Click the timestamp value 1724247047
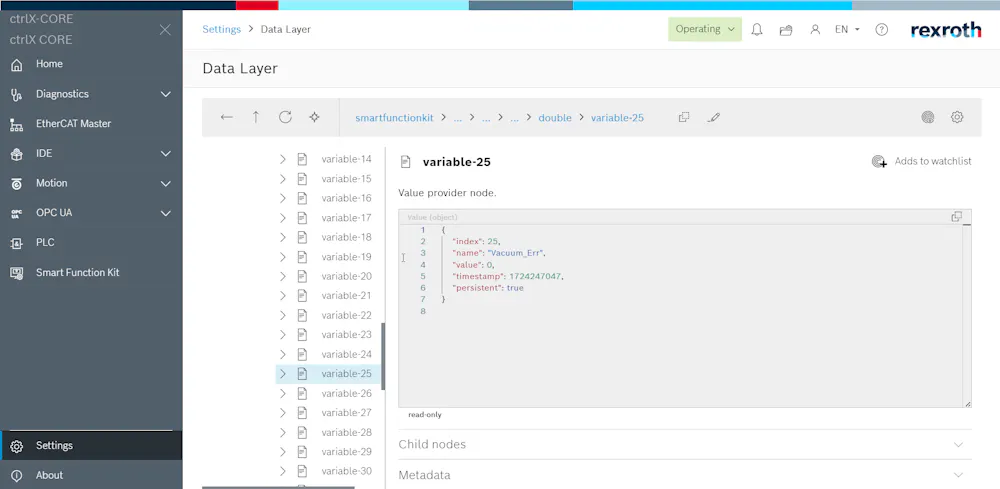Viewport: 1000px width, 489px height. click(536, 276)
